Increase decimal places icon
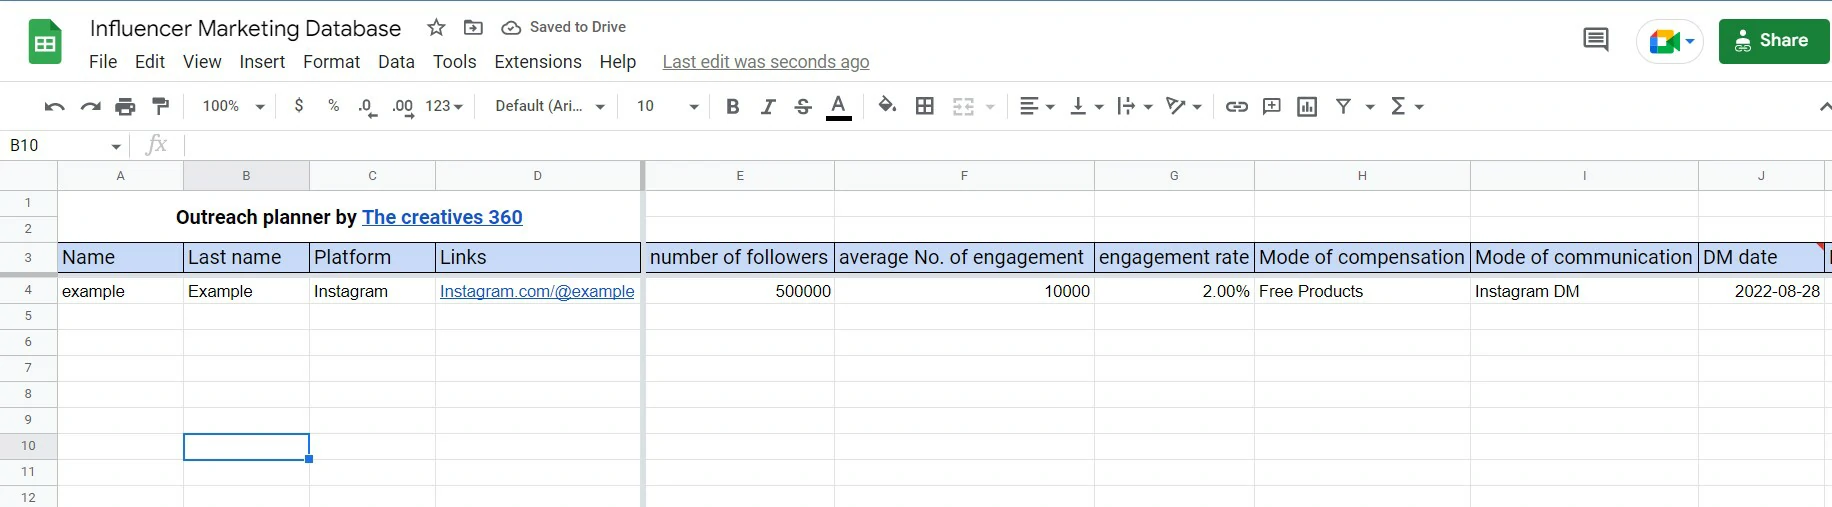The image size is (1832, 507). point(403,106)
